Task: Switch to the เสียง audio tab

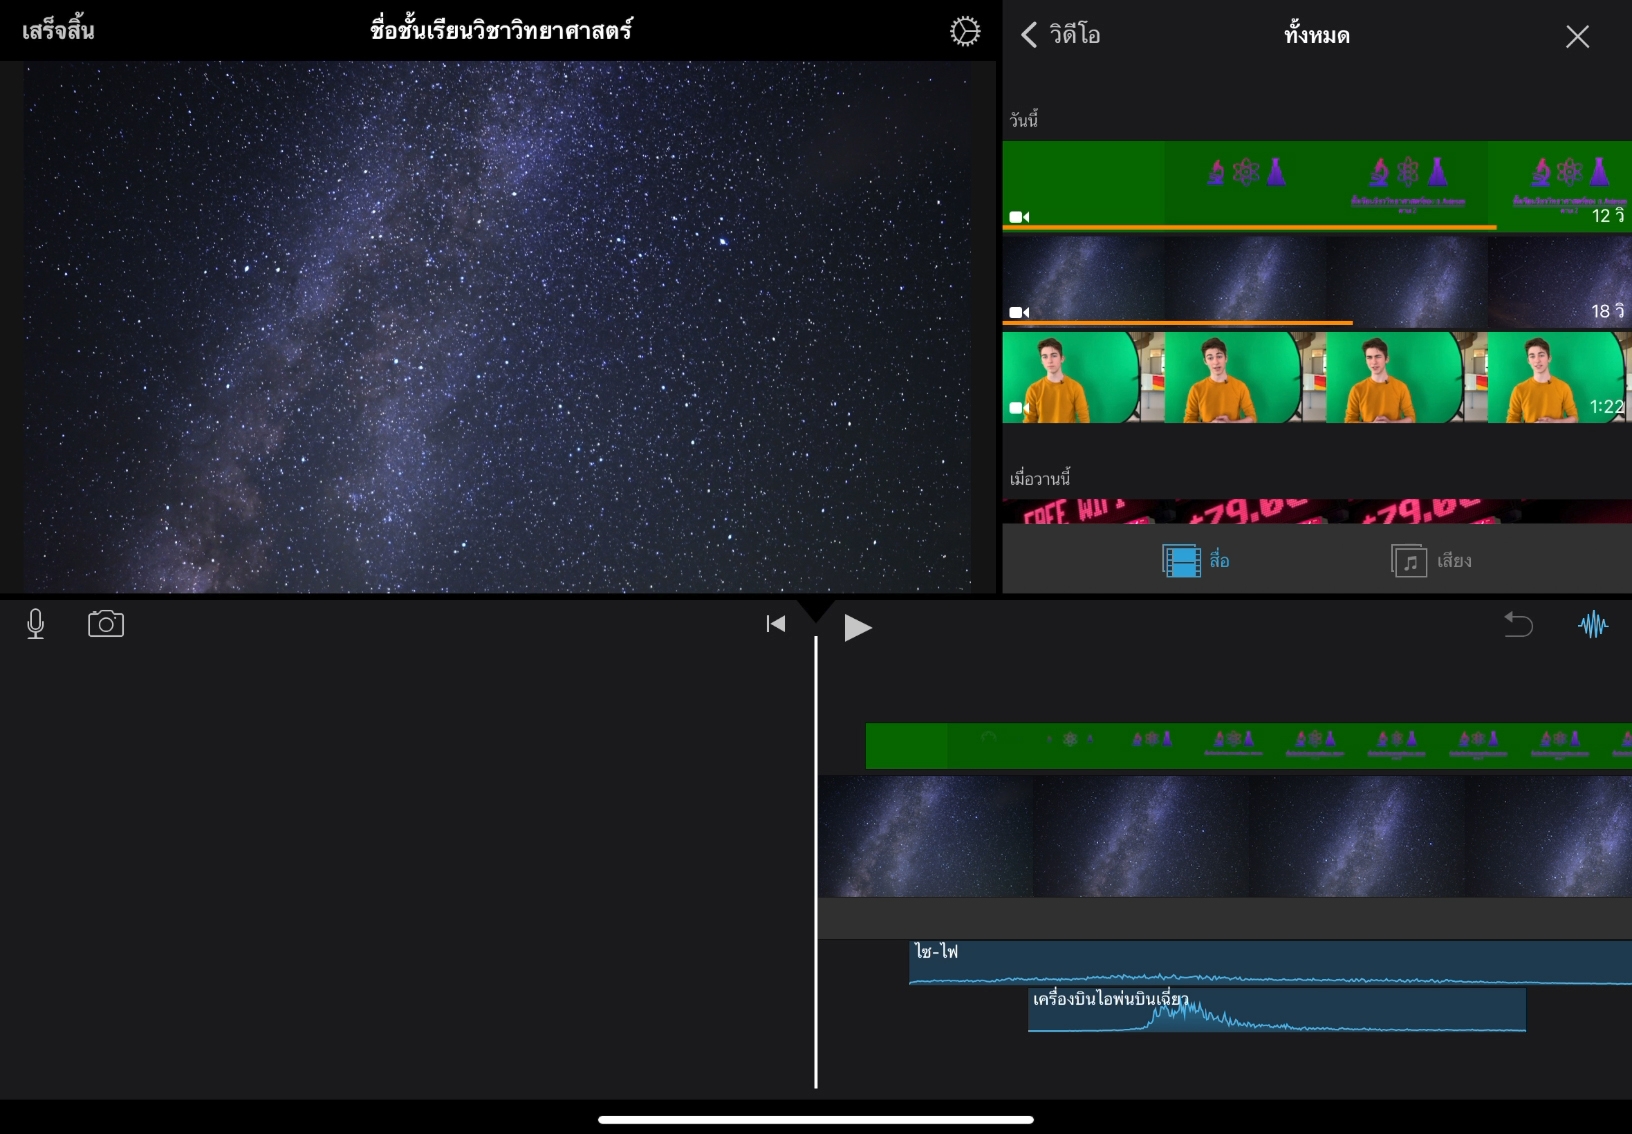Action: click(1431, 561)
